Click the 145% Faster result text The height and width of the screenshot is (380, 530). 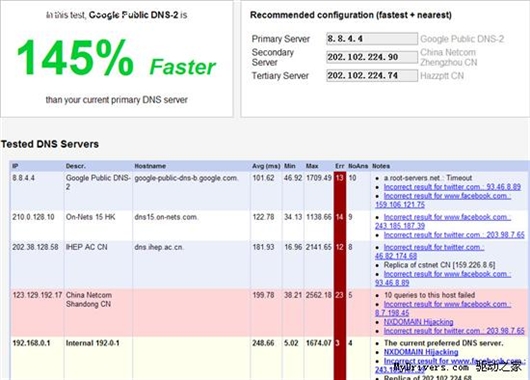click(x=116, y=58)
